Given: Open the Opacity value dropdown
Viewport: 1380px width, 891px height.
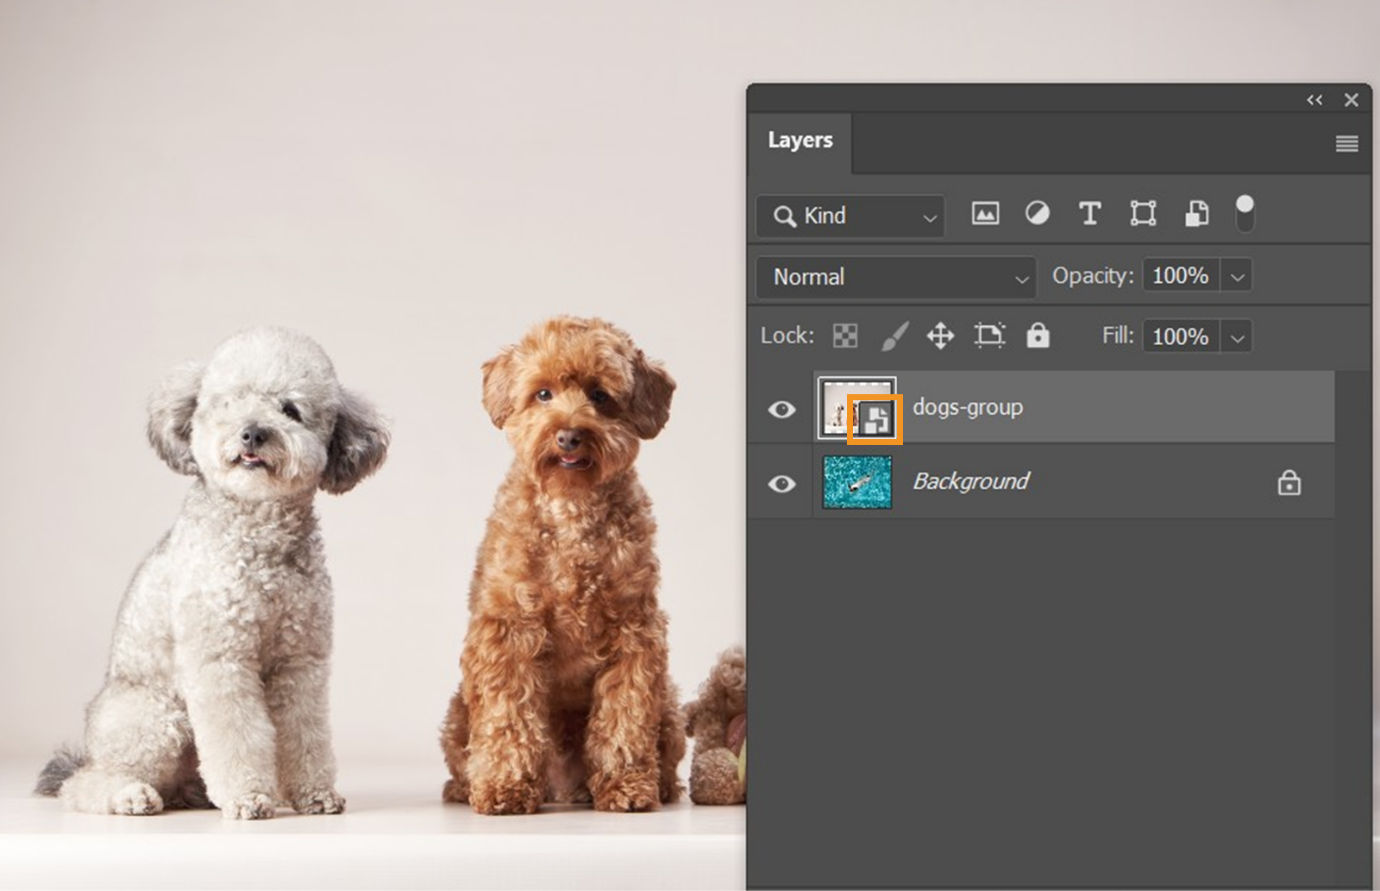Looking at the screenshot, I should point(1238,275).
